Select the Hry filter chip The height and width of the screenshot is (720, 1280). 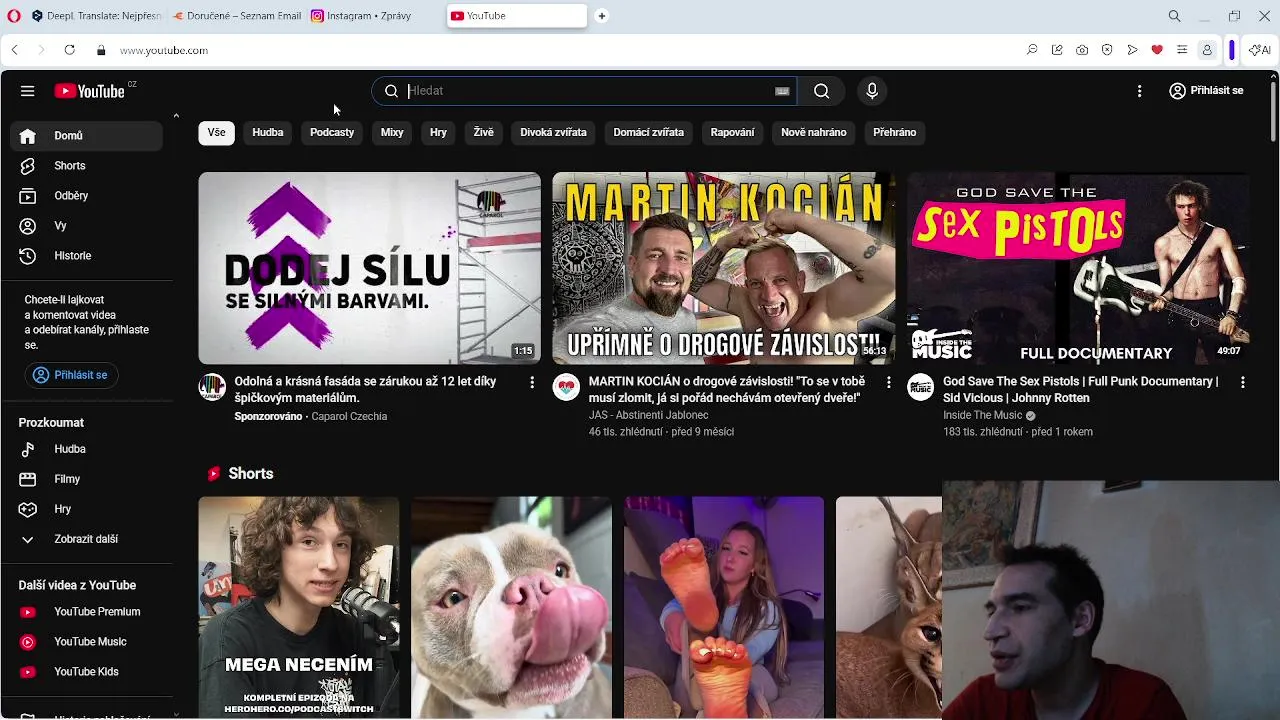(438, 132)
